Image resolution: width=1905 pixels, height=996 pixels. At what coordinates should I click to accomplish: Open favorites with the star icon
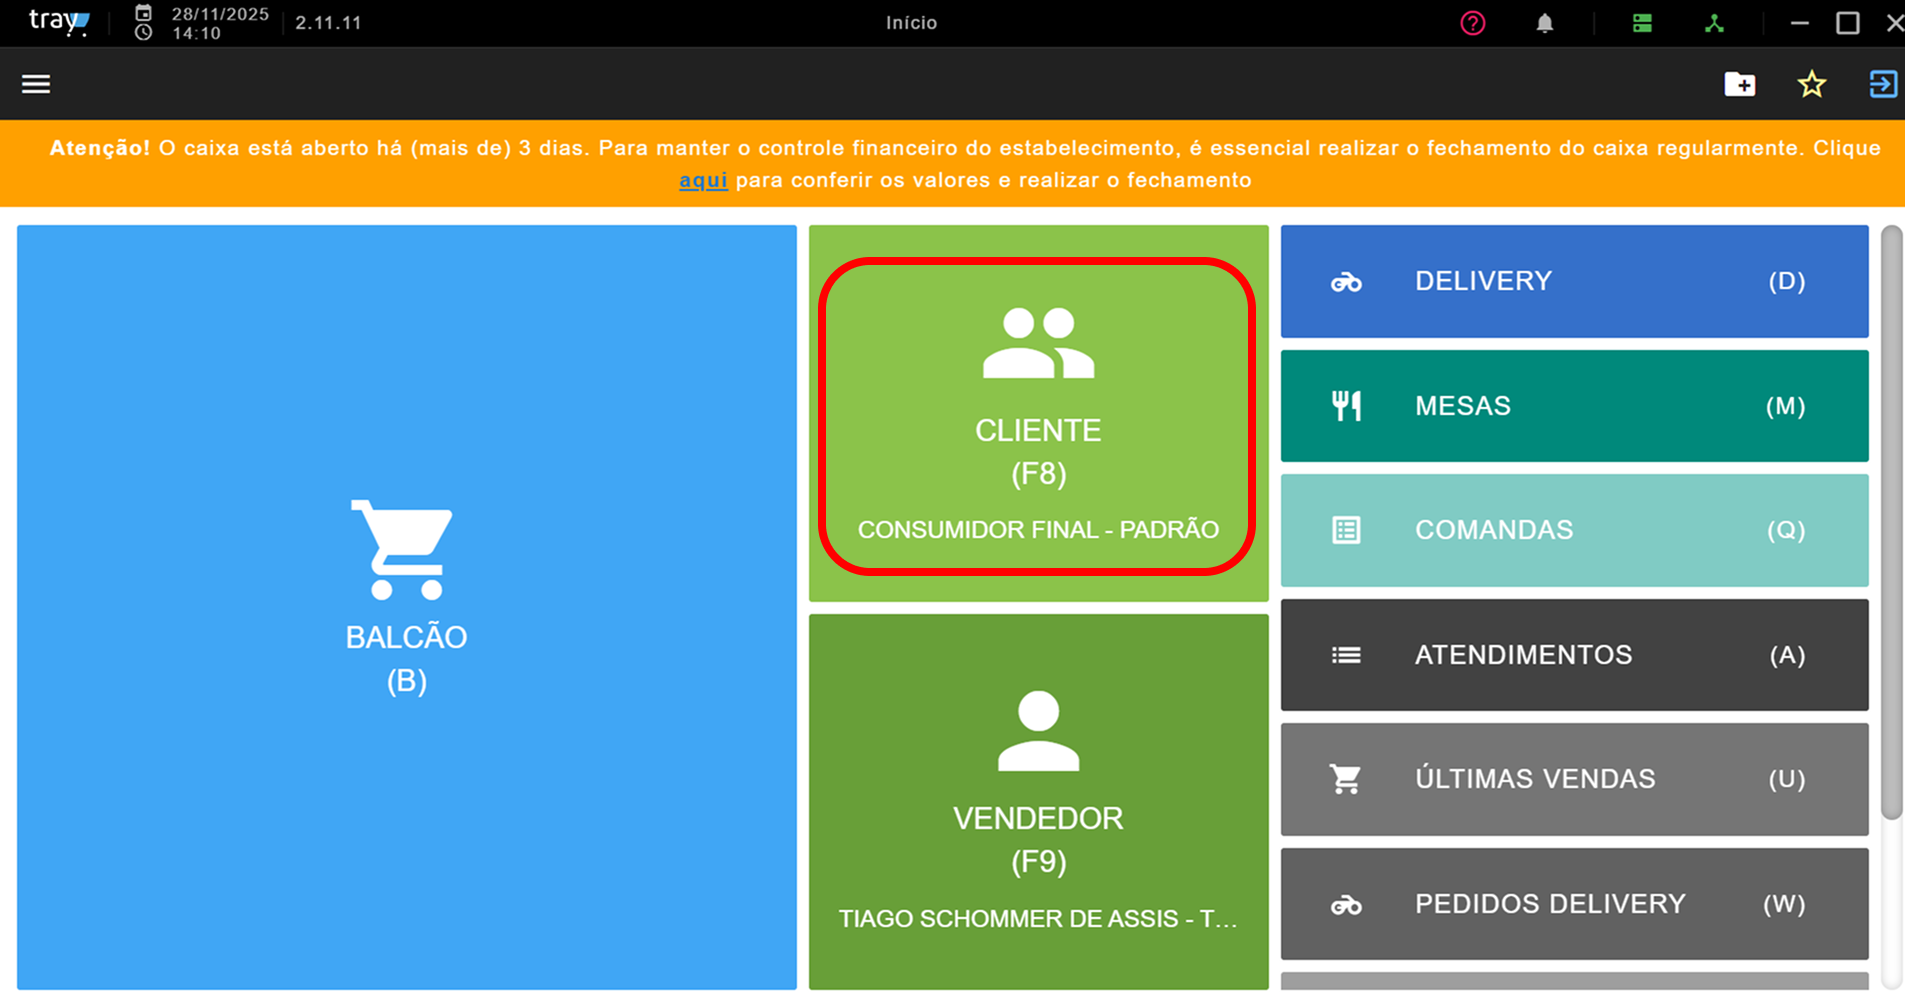click(1812, 84)
